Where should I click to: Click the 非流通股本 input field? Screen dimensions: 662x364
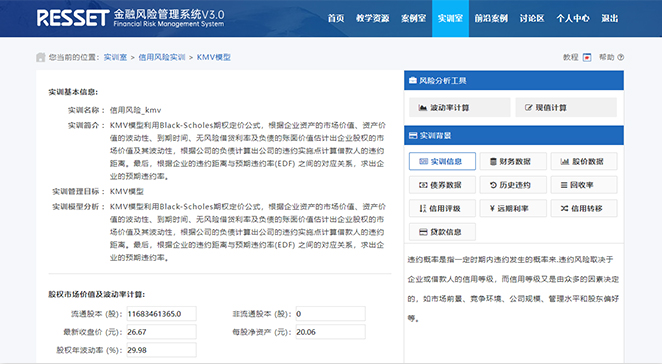[330, 314]
